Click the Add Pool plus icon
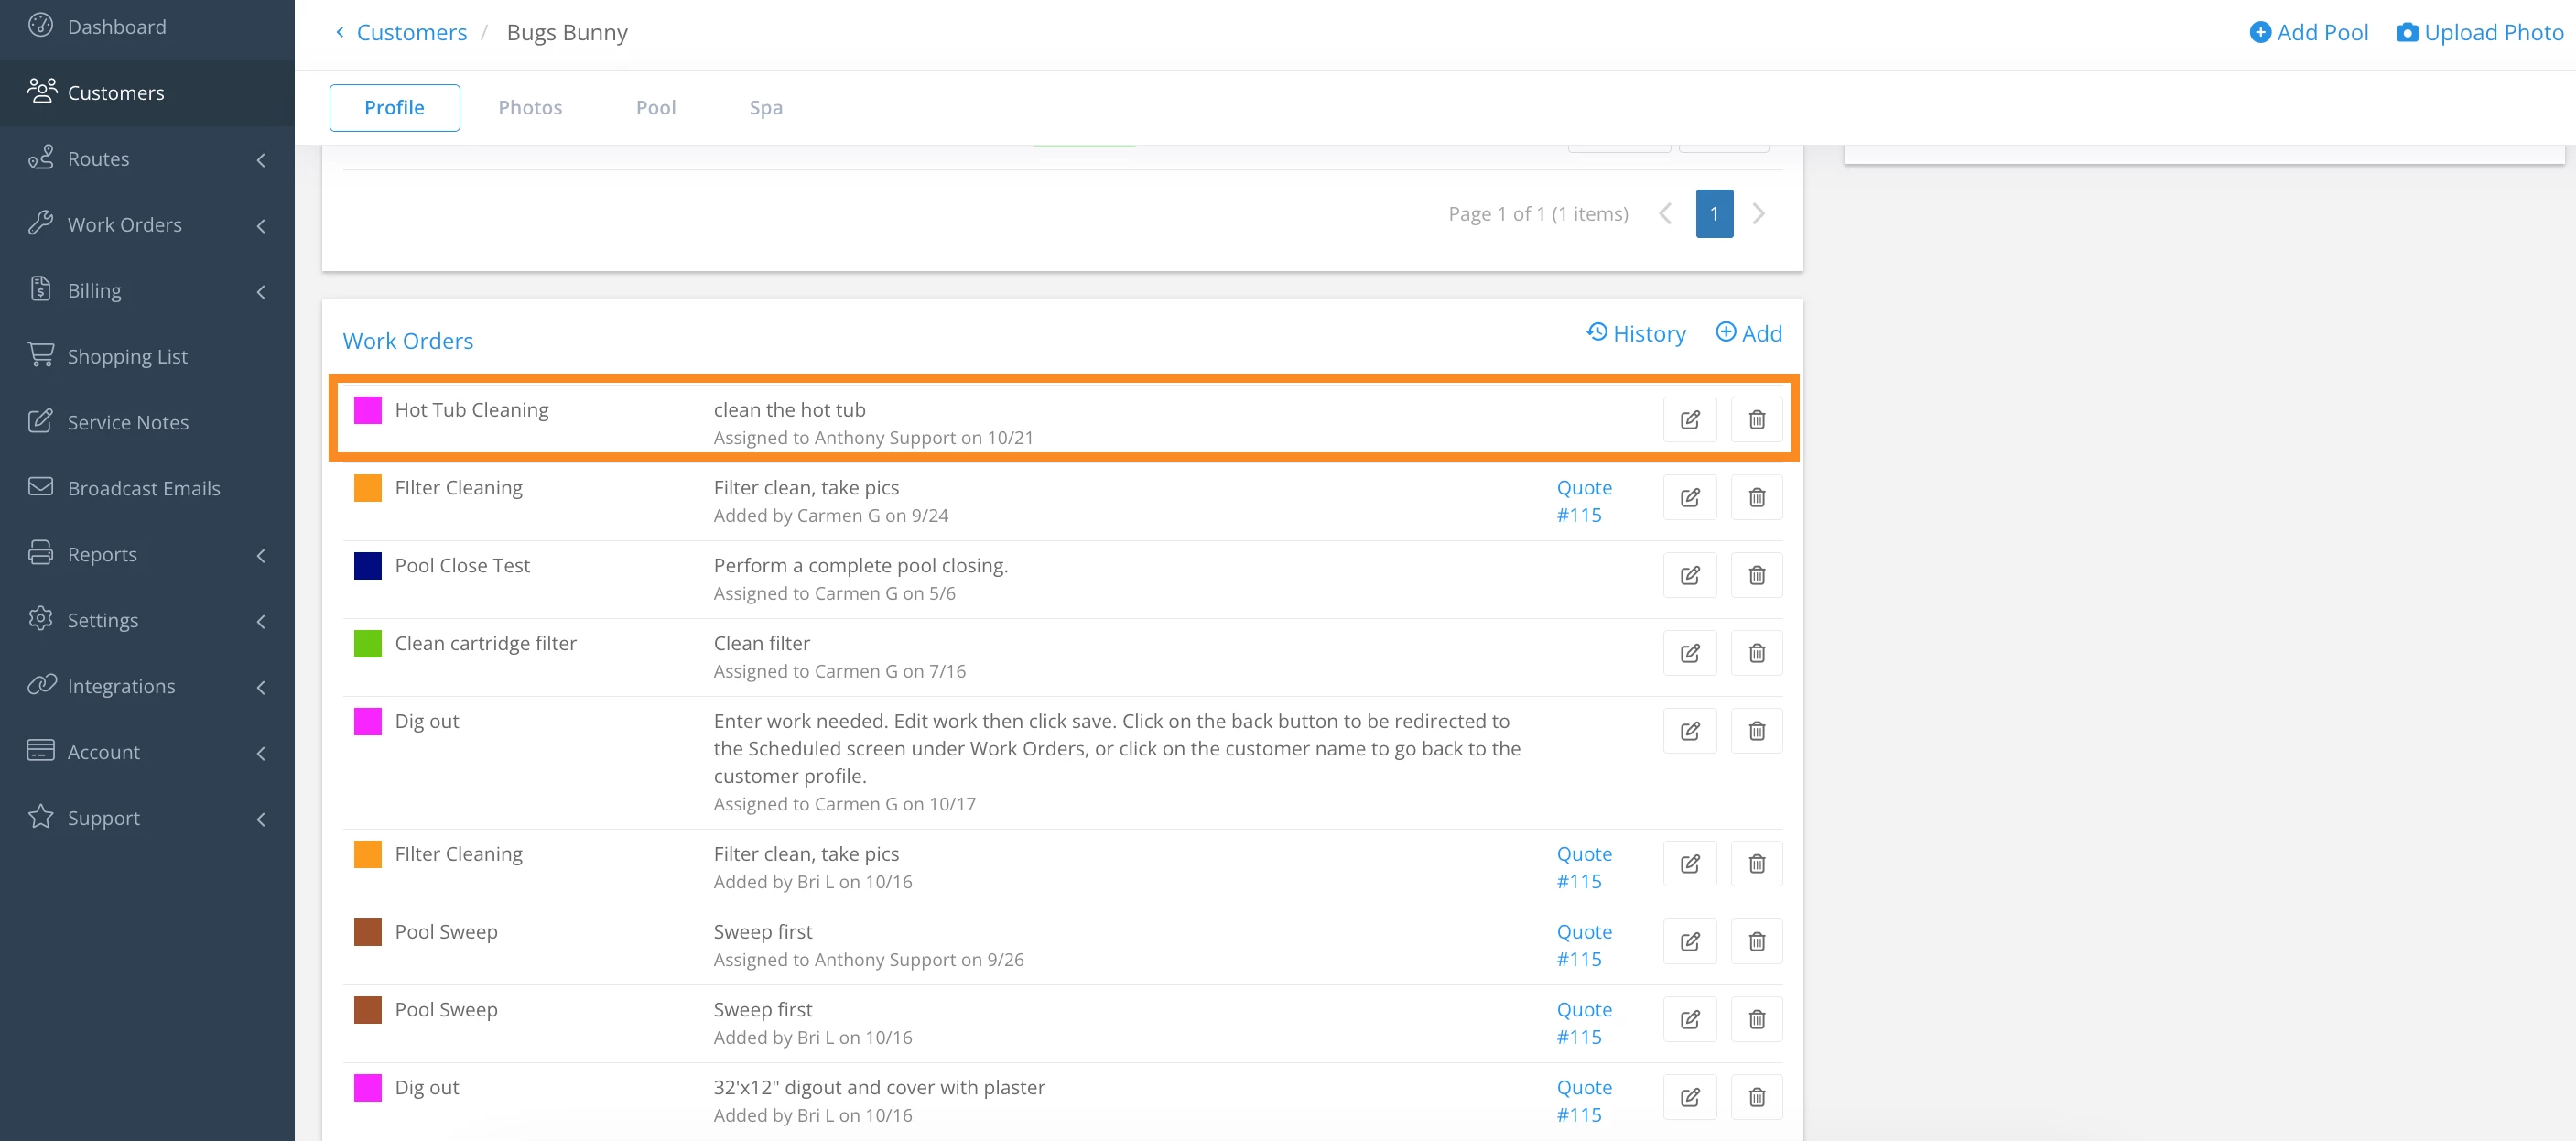Viewport: 2576px width, 1141px height. 2260,33
